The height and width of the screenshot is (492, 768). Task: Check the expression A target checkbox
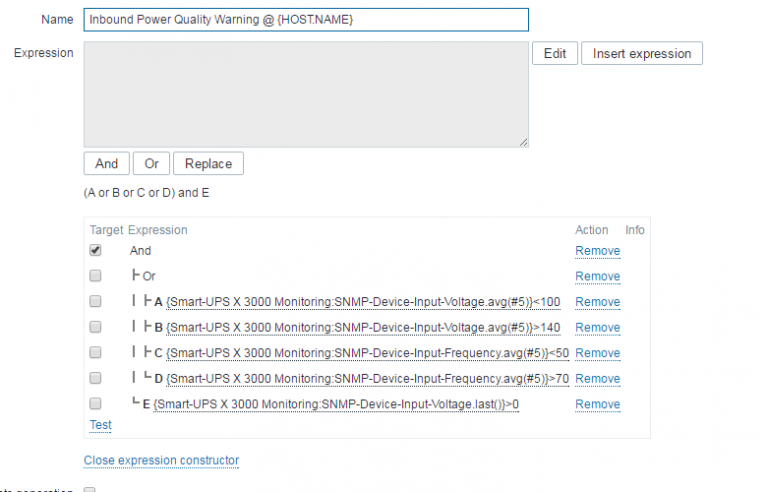coord(96,301)
